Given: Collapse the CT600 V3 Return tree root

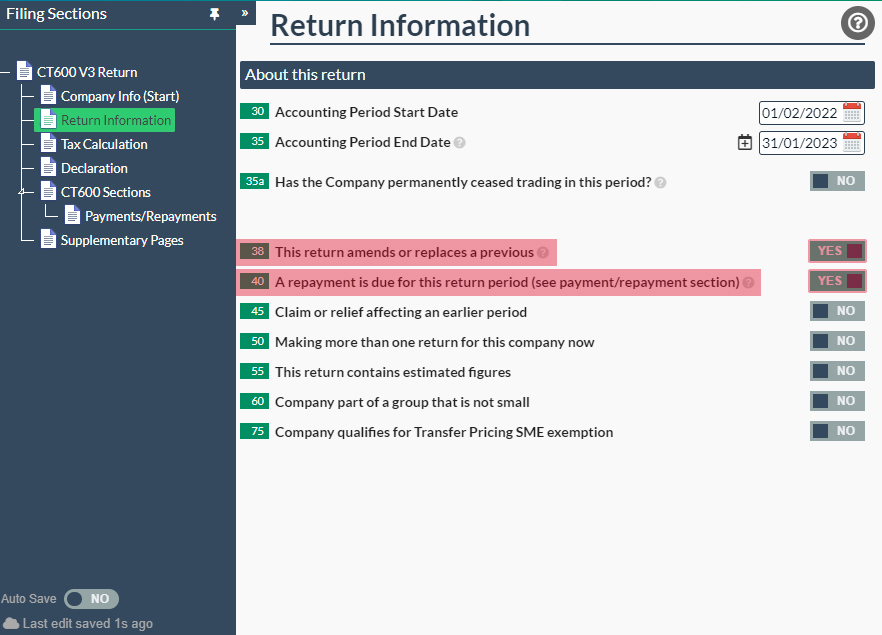Looking at the screenshot, I should pos(5,72).
